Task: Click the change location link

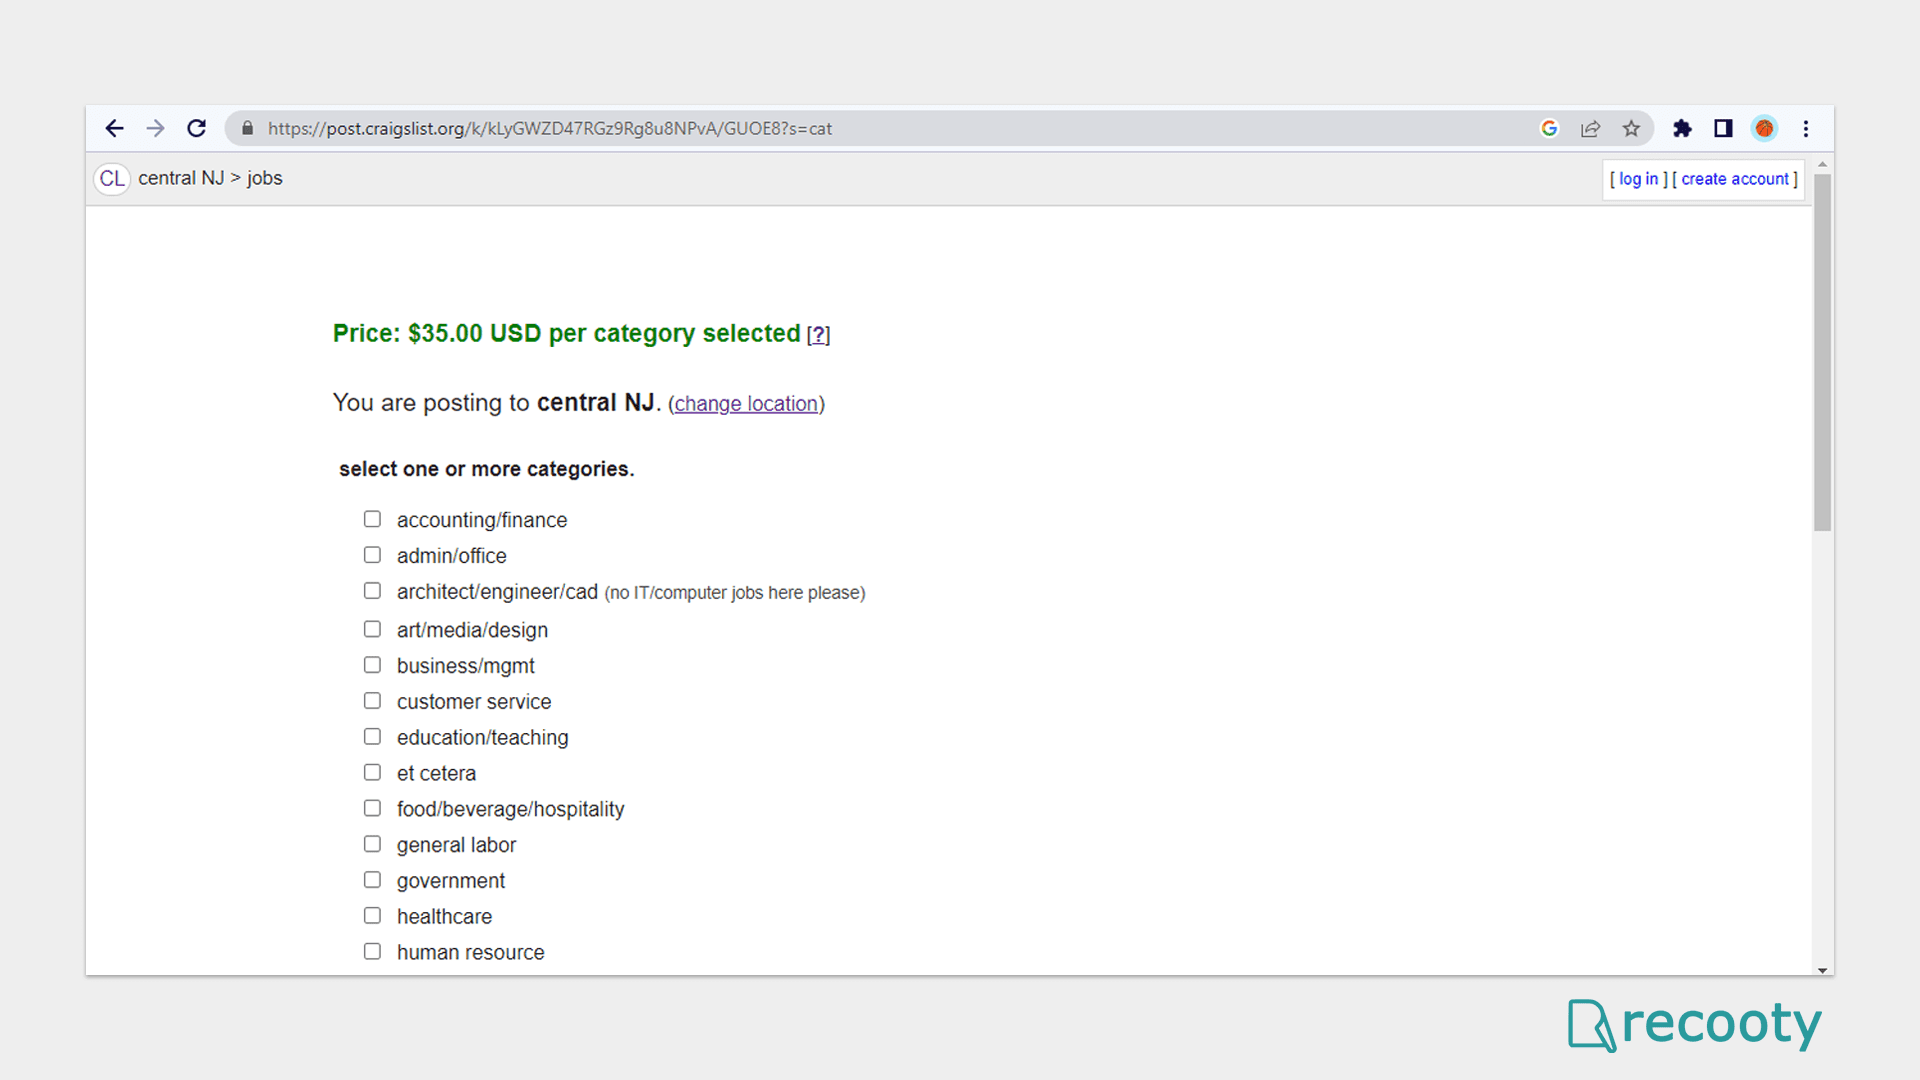Action: (746, 403)
